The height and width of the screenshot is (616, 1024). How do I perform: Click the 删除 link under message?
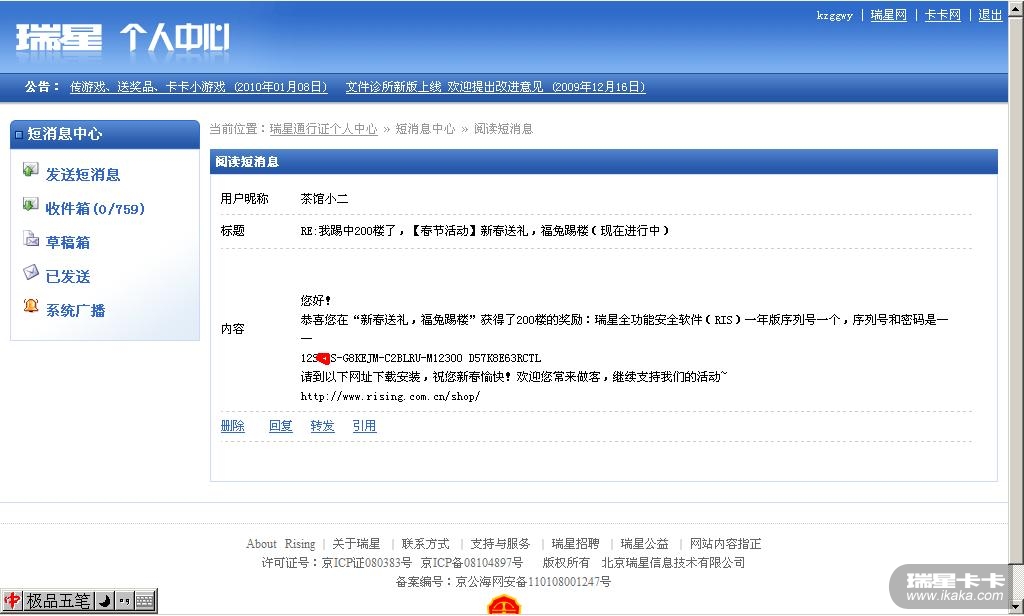(x=232, y=426)
